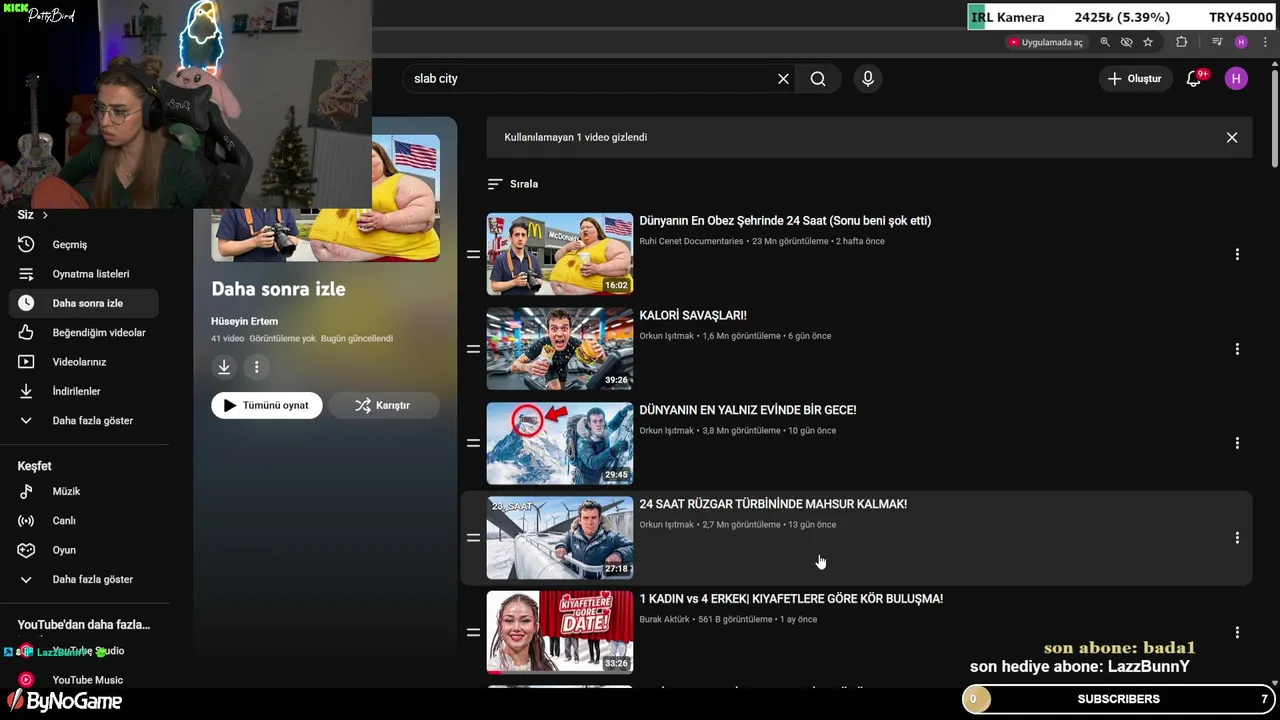Open '24 SAAT RÜZGAR TÜRBİNİNDE' video thumbnail
This screenshot has height=720, width=1280.
point(560,538)
